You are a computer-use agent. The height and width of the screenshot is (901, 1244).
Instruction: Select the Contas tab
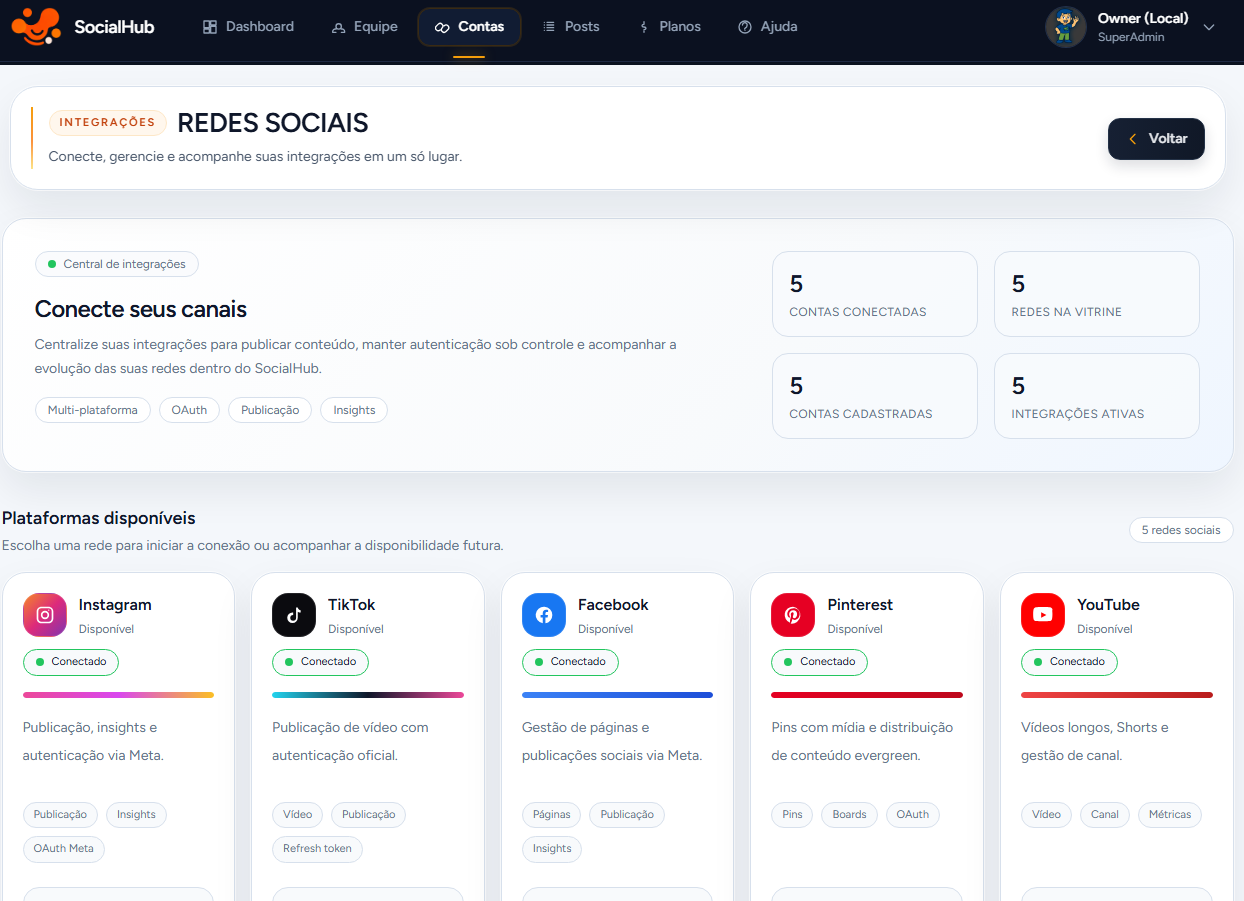(469, 27)
